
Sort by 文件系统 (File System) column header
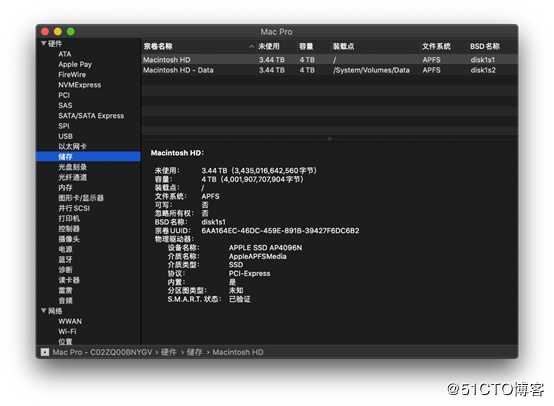436,46
